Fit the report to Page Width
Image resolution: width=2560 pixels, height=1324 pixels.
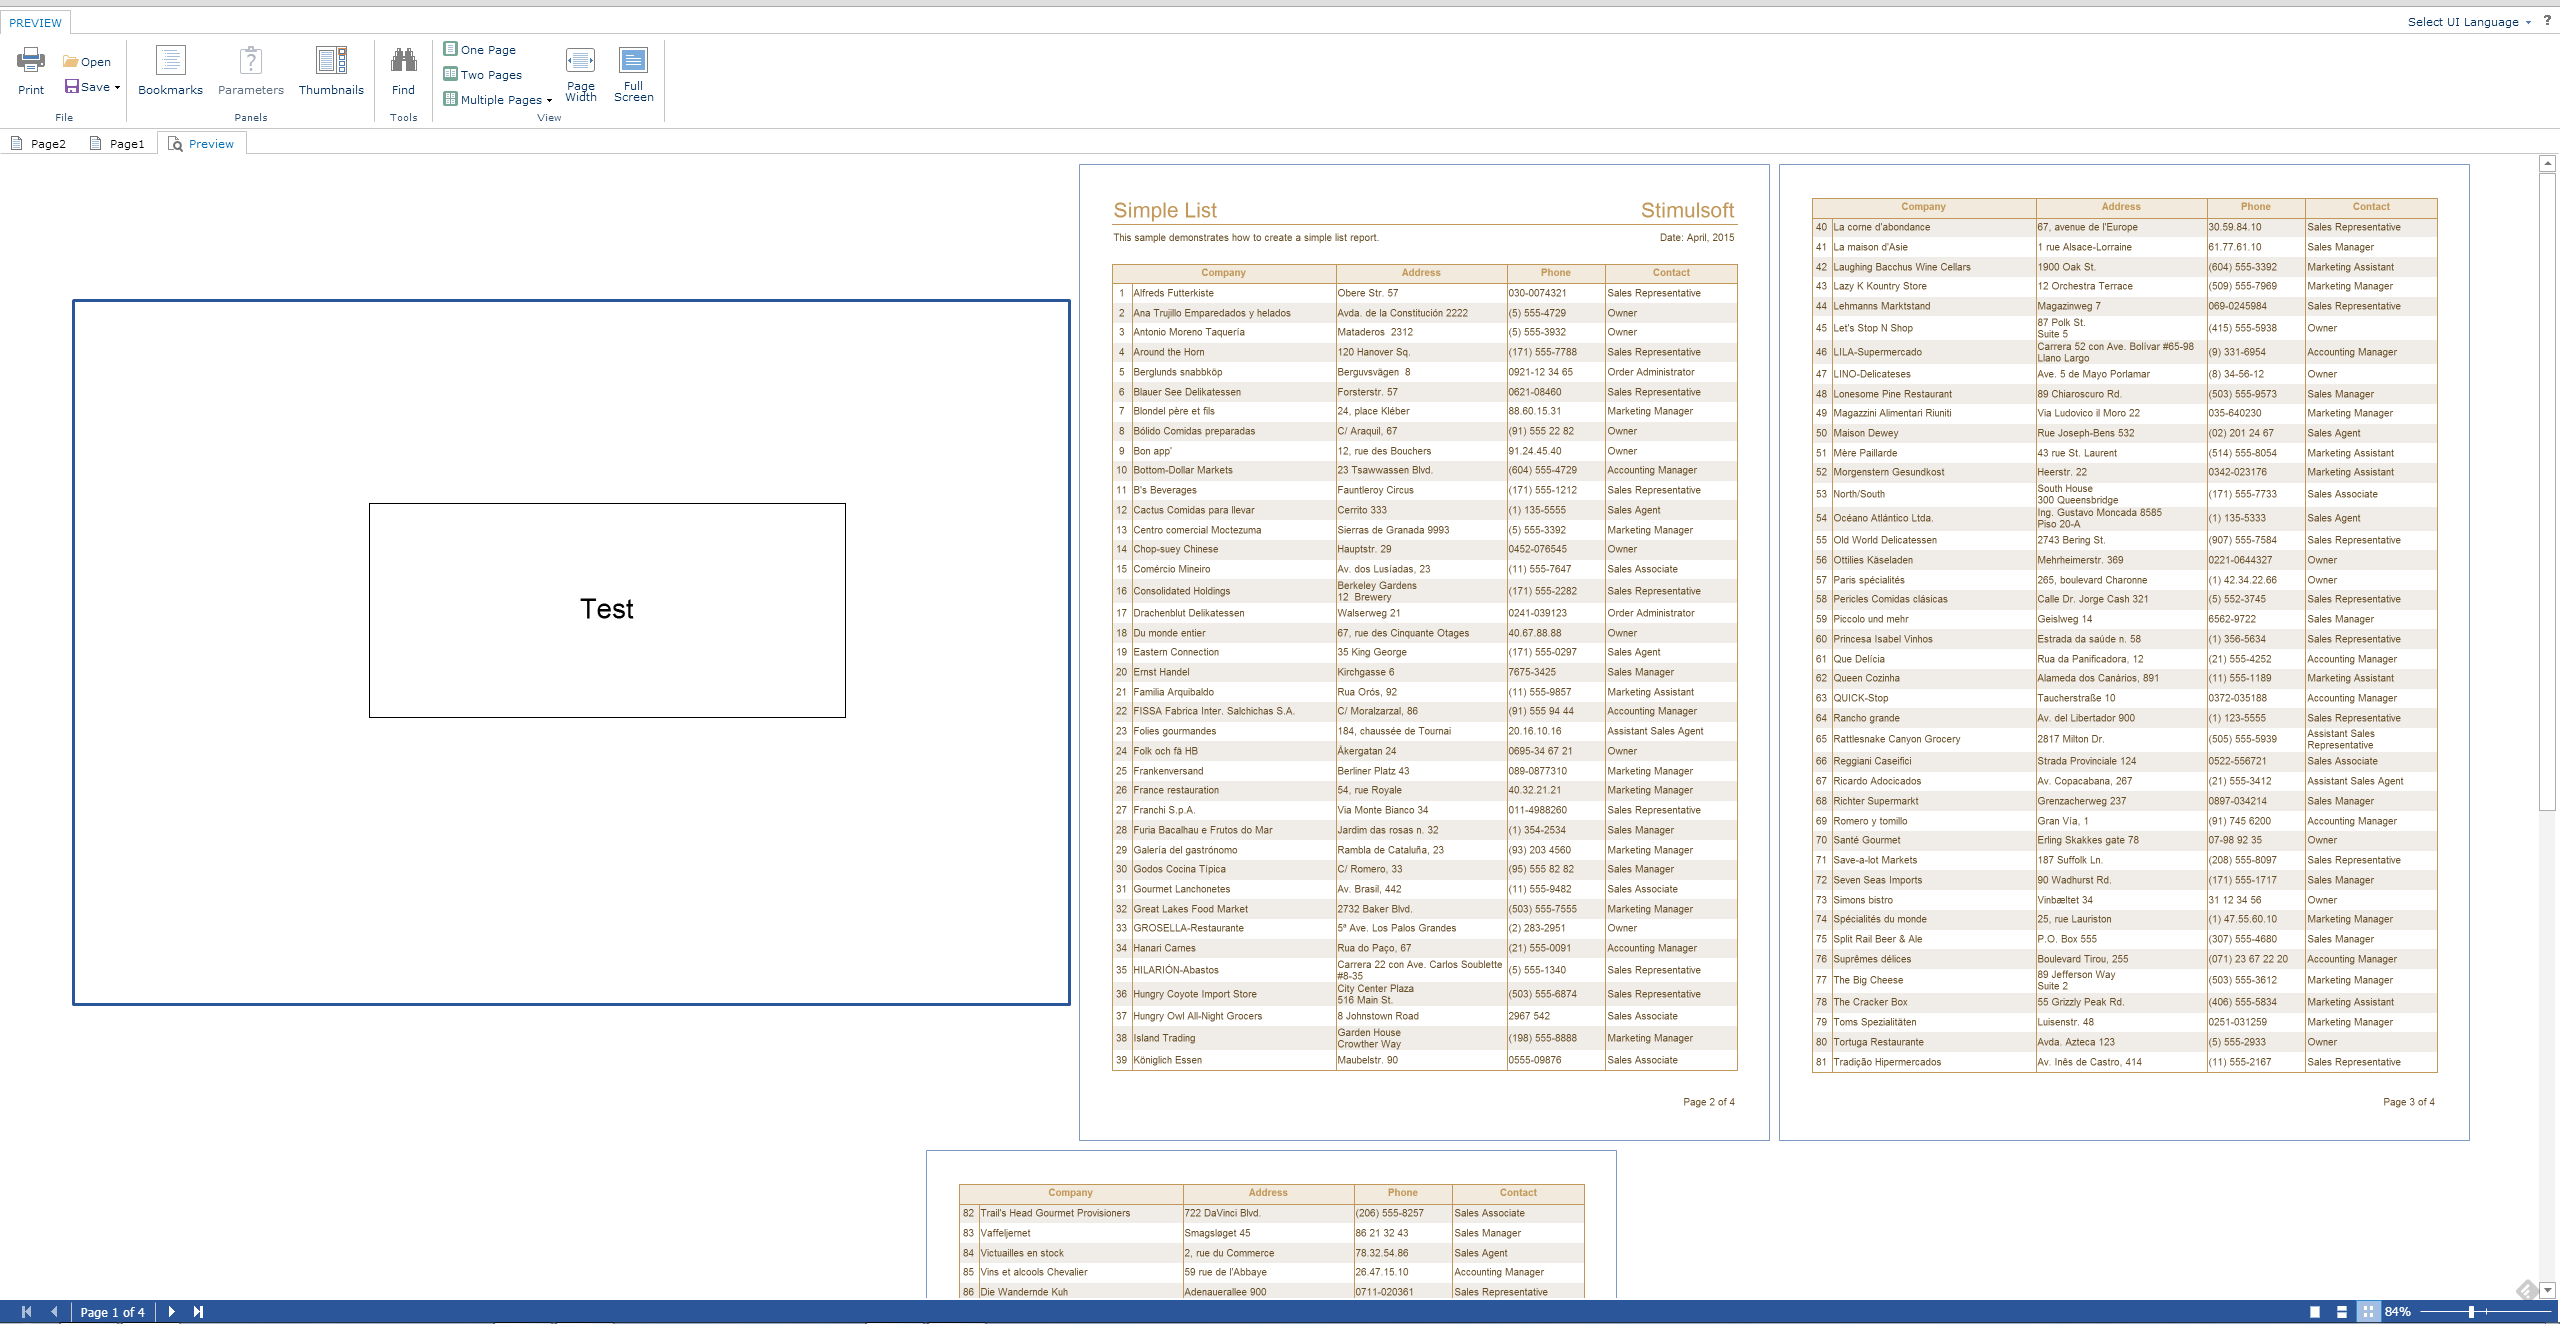click(581, 74)
